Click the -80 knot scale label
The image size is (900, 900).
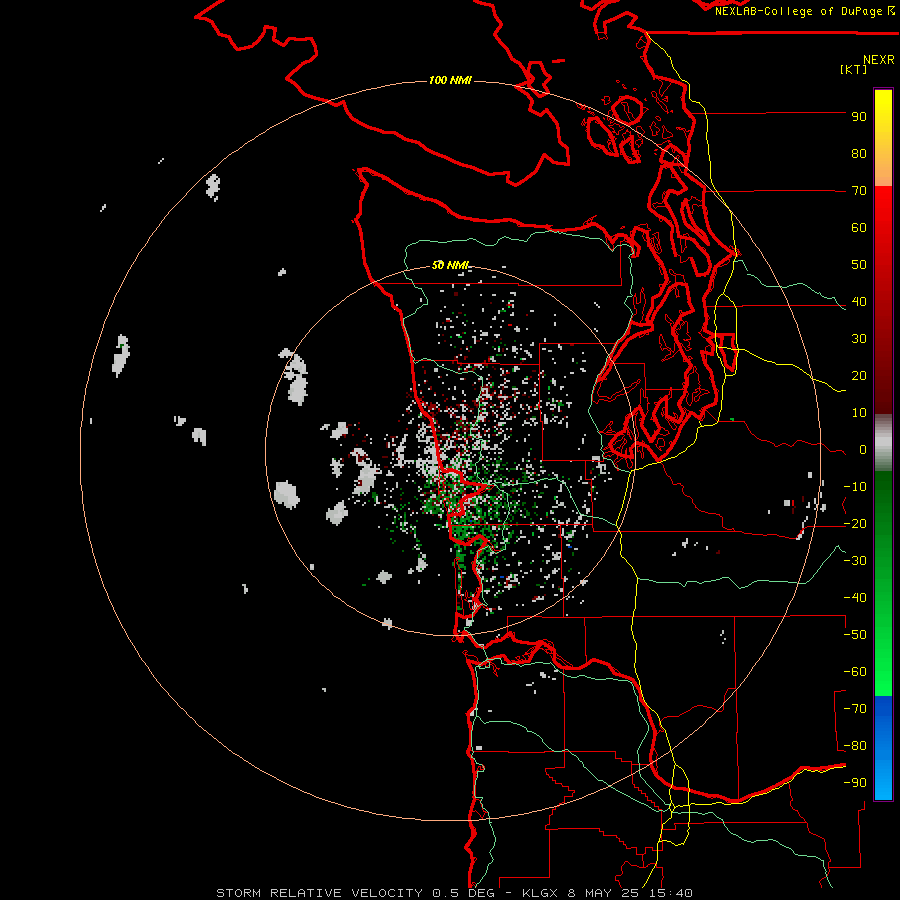(855, 746)
